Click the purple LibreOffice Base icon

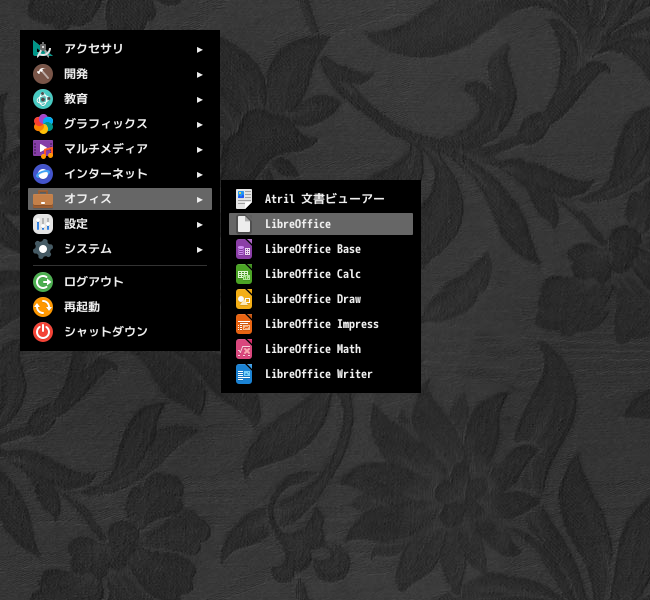(x=244, y=249)
